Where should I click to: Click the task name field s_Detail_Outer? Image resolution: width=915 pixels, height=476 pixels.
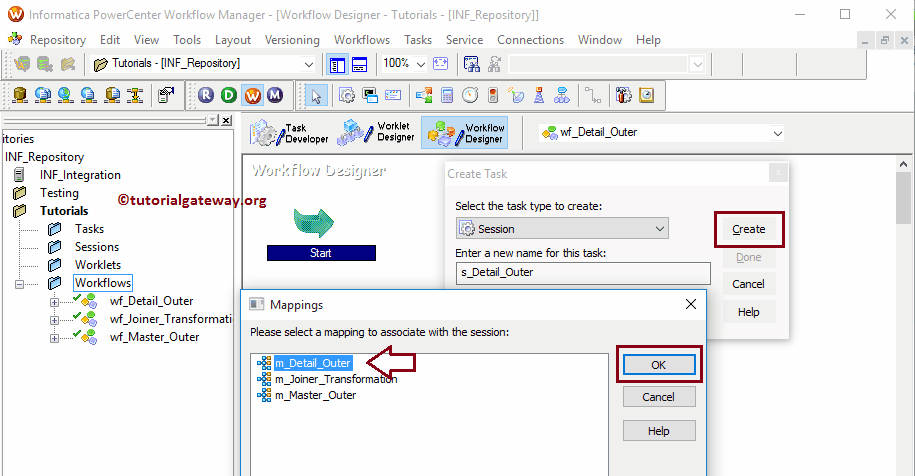tap(583, 272)
